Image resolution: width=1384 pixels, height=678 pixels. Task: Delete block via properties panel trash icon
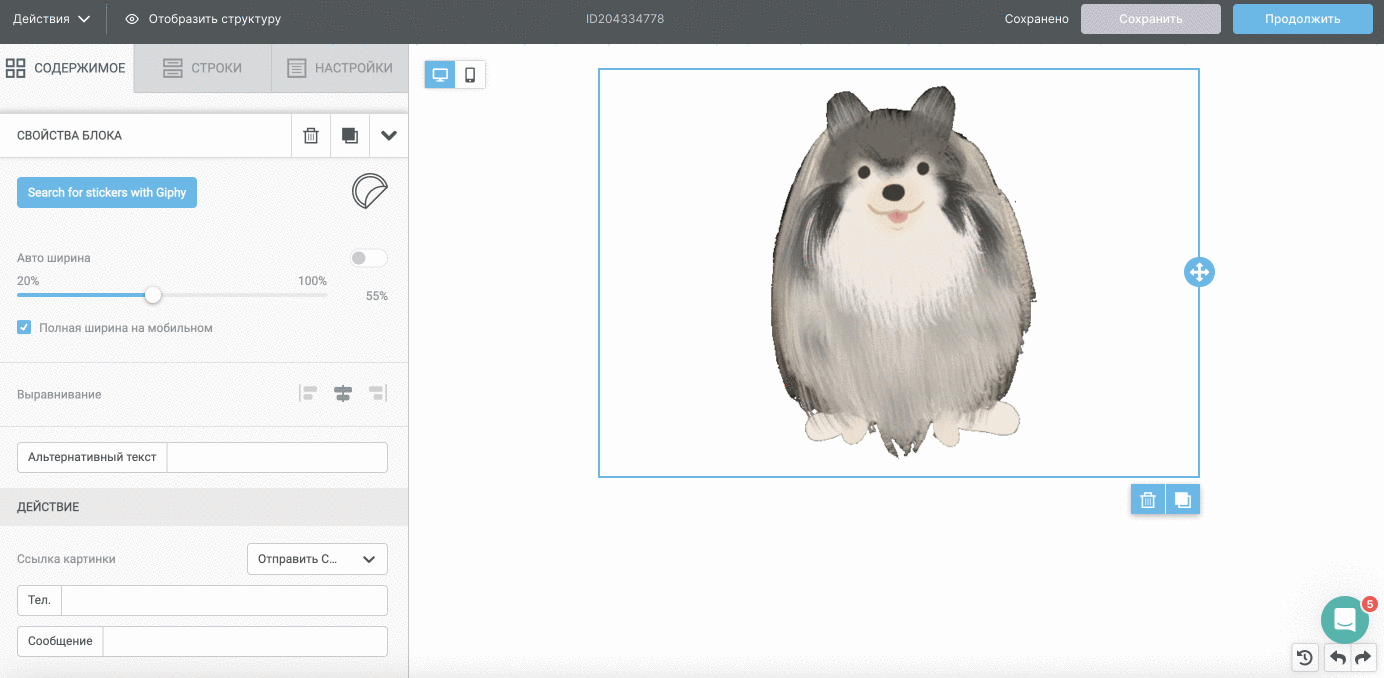pyautogui.click(x=311, y=136)
